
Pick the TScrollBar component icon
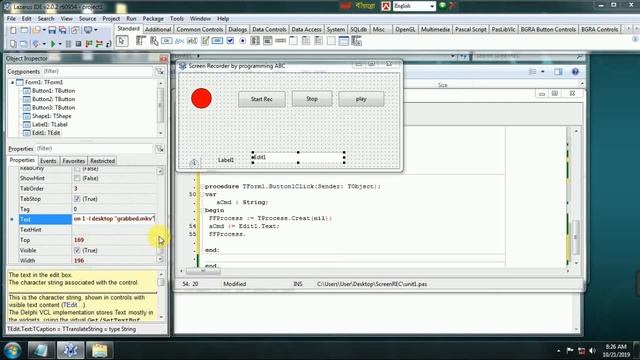[x=280, y=41]
